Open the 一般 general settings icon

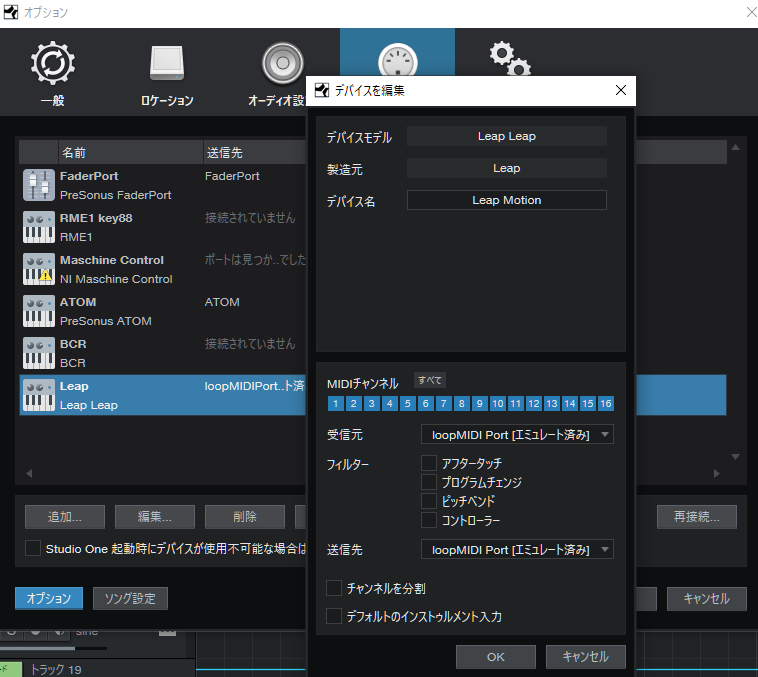click(x=53, y=63)
